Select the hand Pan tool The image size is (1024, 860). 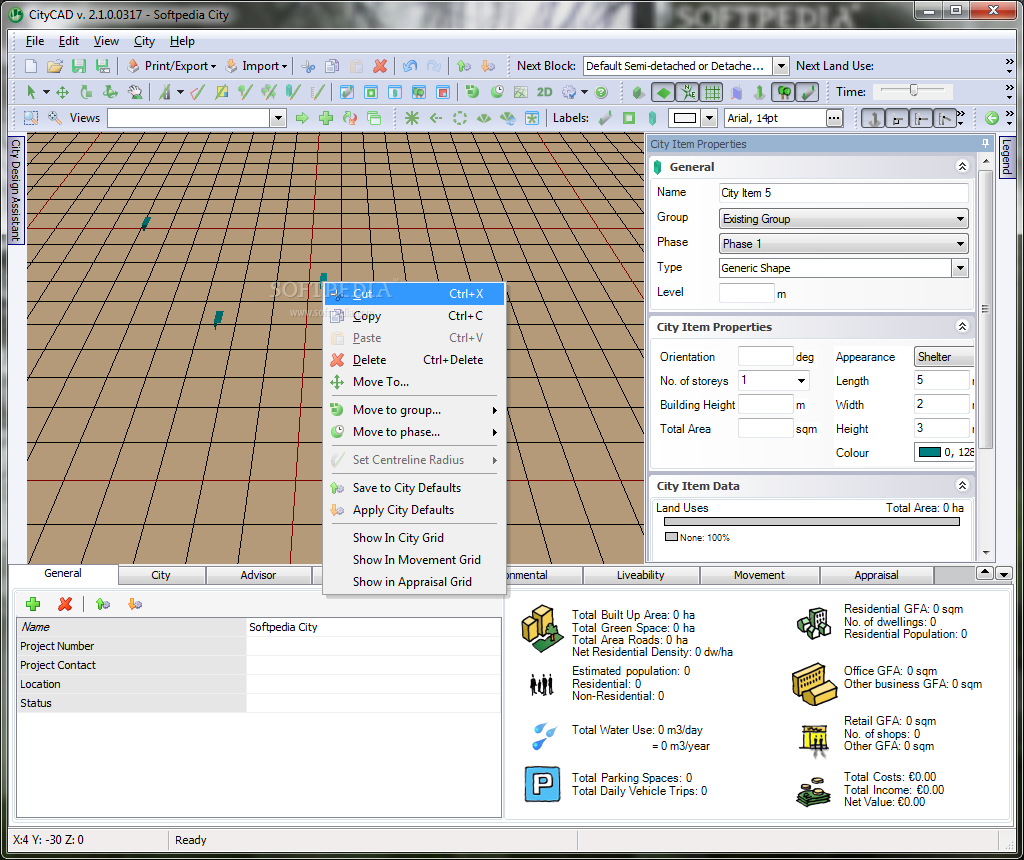coord(135,92)
